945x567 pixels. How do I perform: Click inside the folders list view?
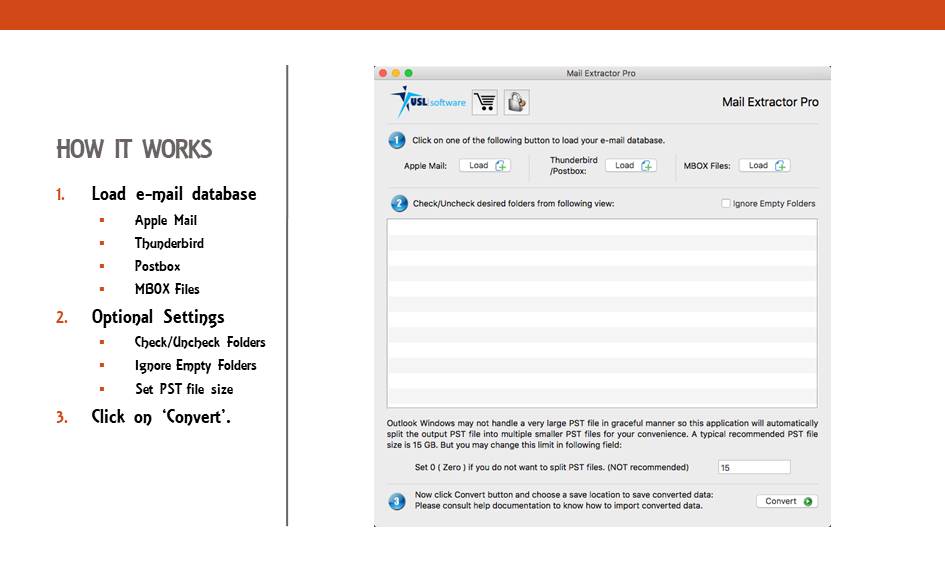(602, 313)
